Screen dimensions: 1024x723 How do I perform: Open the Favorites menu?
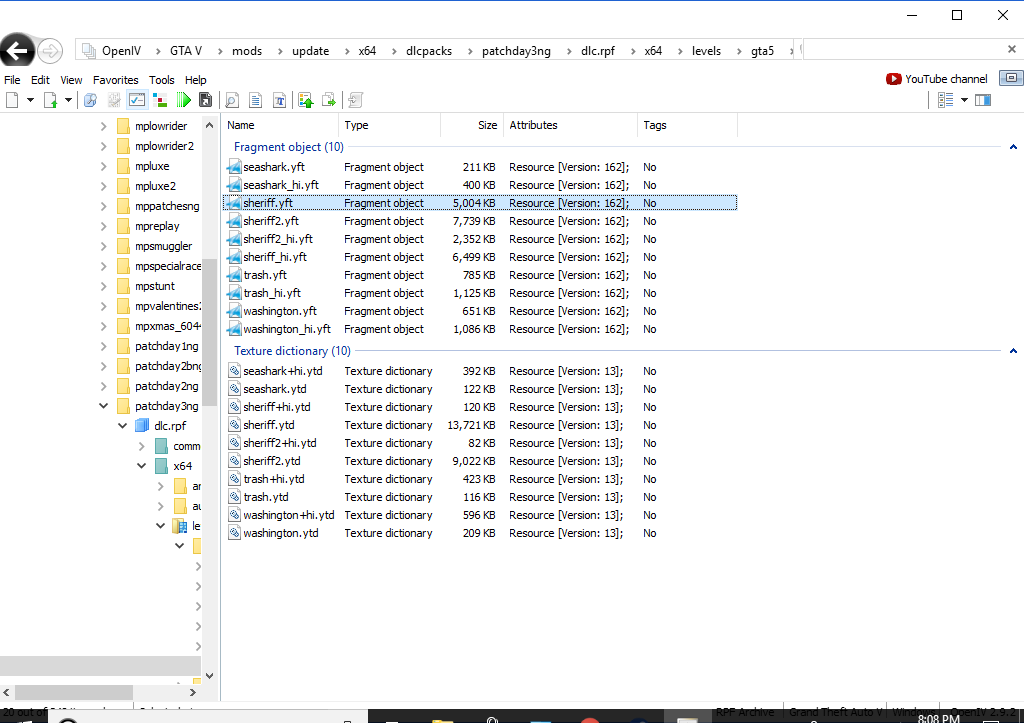[x=115, y=80]
